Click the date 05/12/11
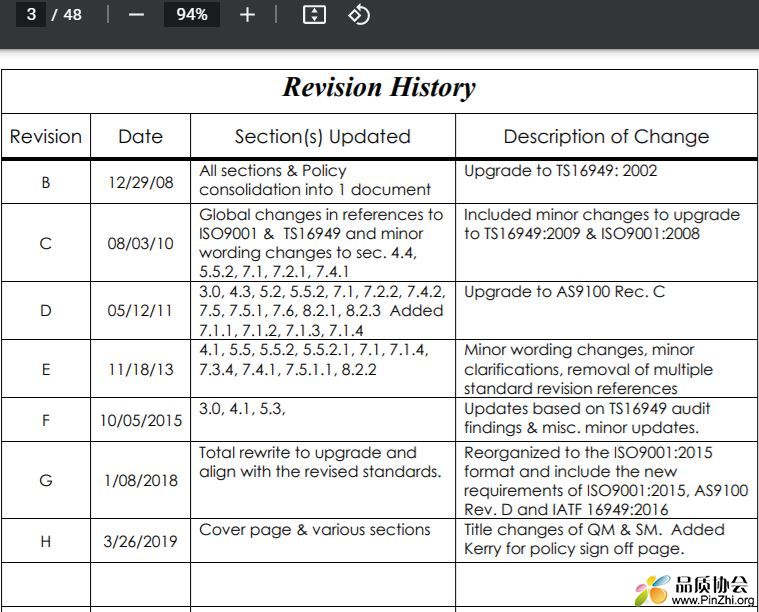 point(139,310)
